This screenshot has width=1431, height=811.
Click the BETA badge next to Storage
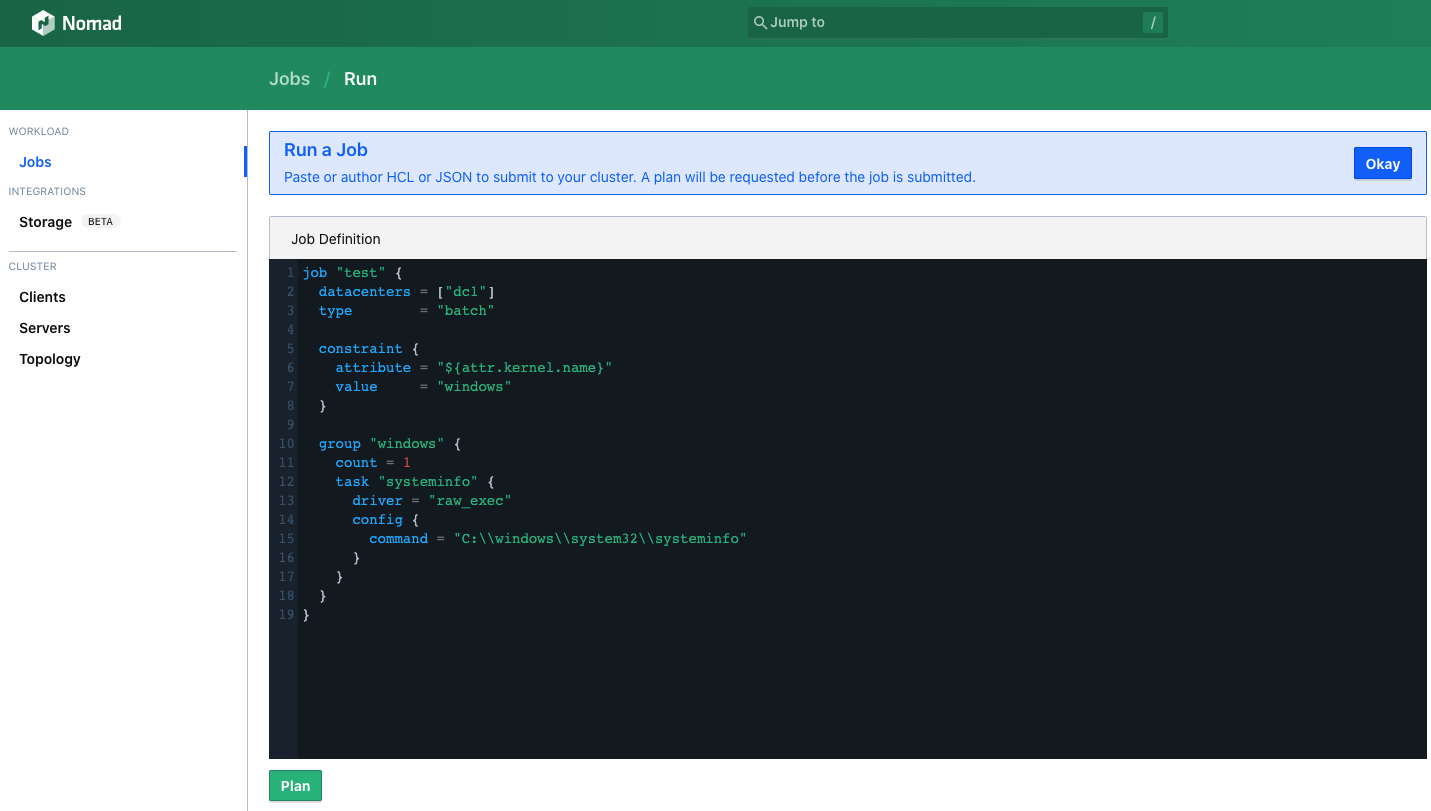coord(101,222)
